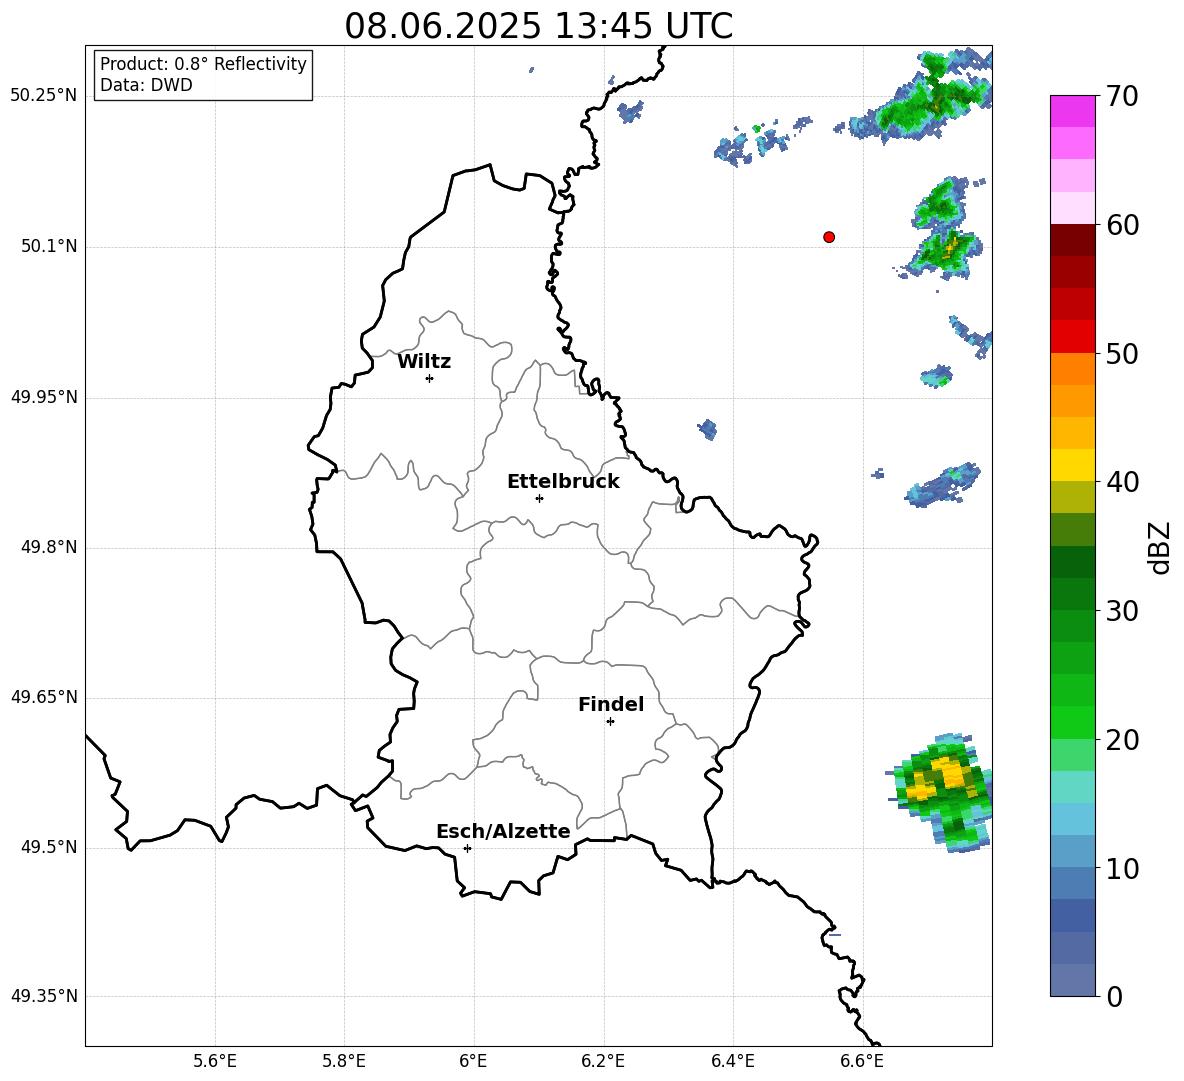Pick the yellow swatch just above 40 dBZ
The width and height of the screenshot is (1184, 1081).
tap(1072, 465)
